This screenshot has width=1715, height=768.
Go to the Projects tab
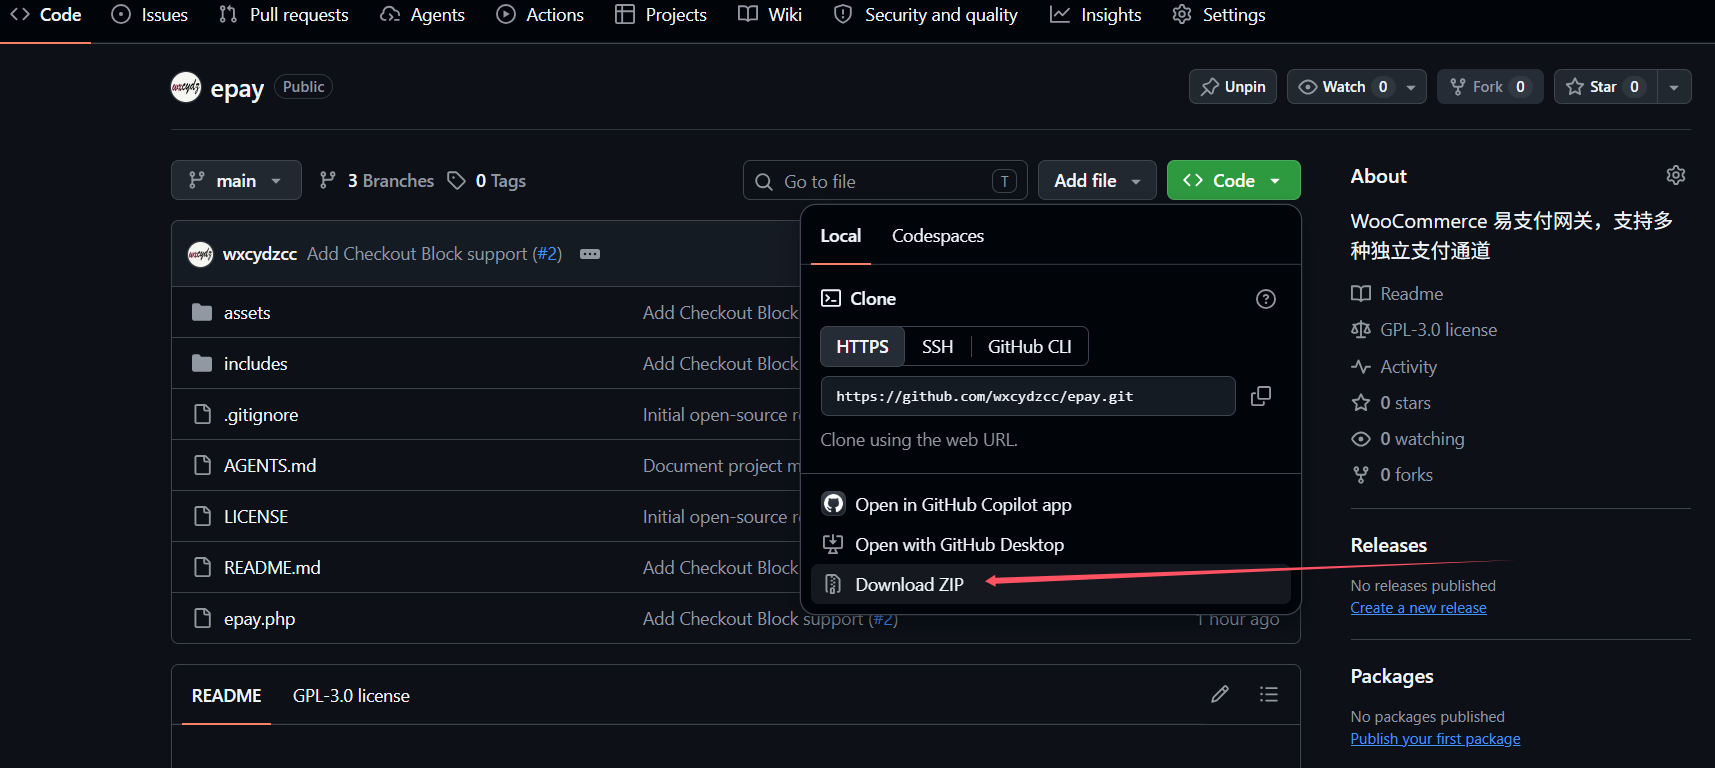click(x=661, y=15)
